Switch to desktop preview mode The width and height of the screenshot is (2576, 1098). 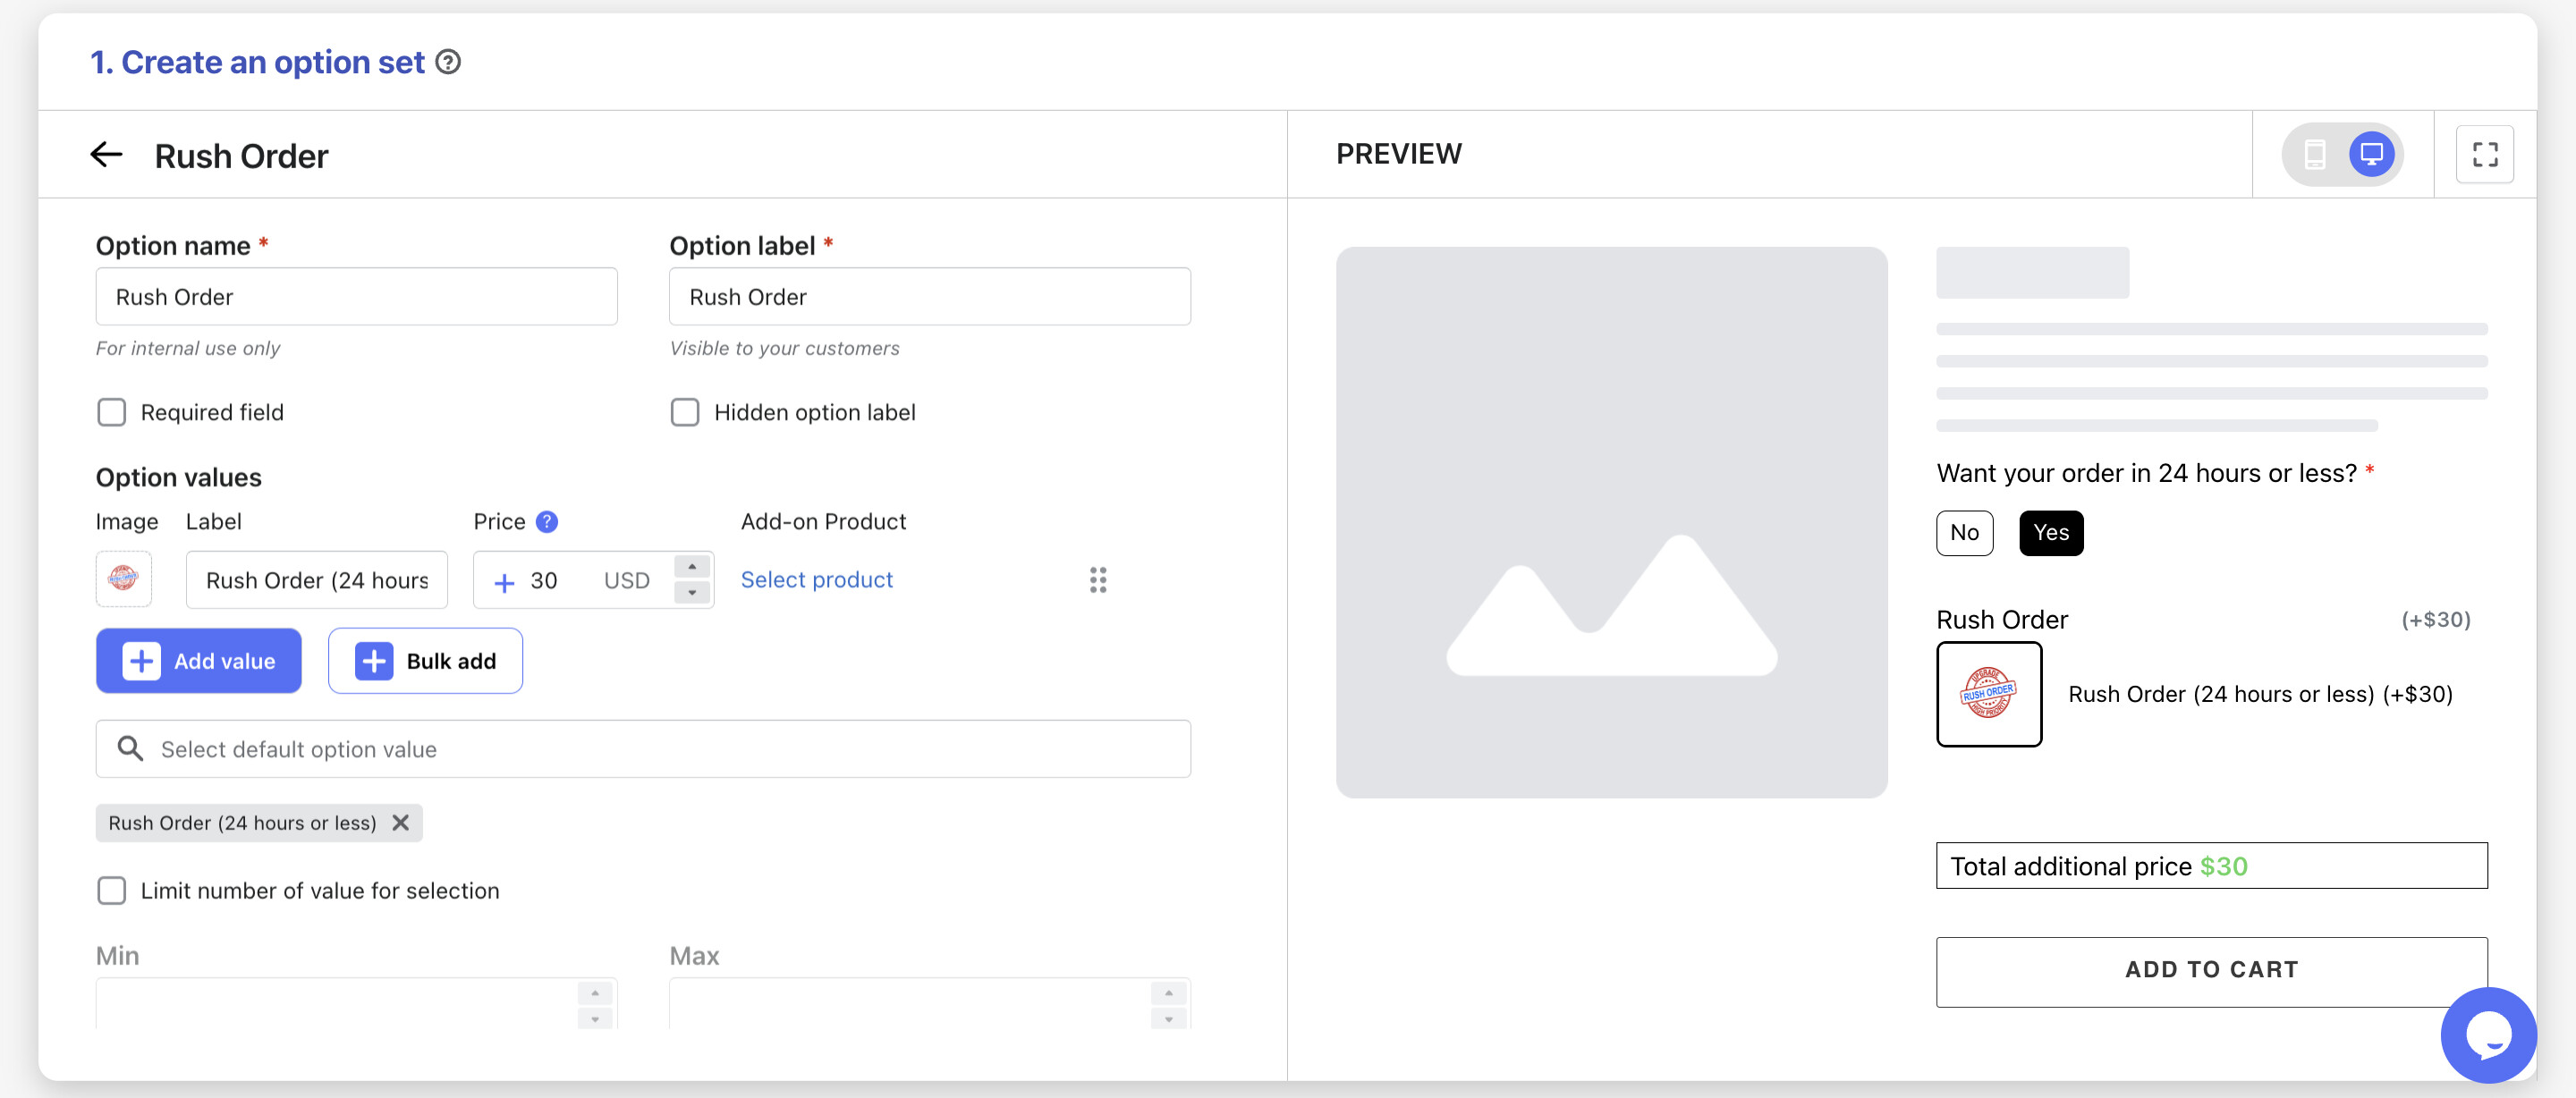coord(2371,154)
